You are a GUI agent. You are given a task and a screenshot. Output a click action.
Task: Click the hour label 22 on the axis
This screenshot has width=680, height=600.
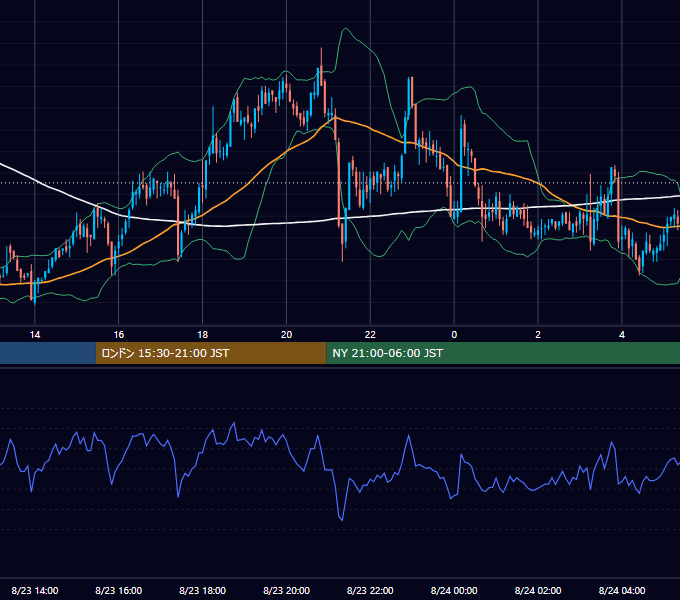click(370, 335)
